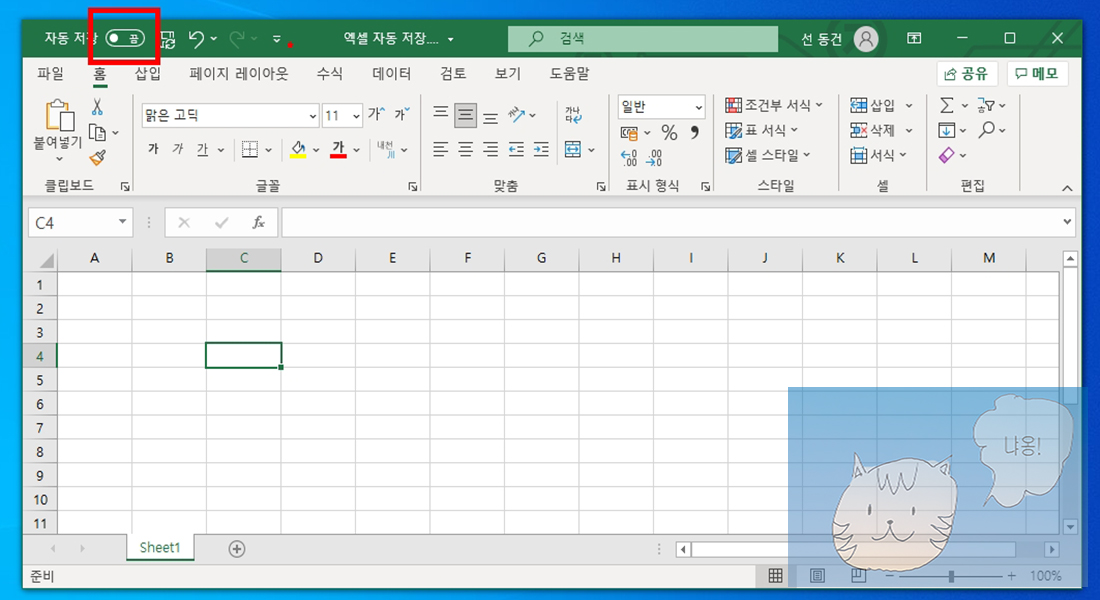1100x600 pixels.
Task: Click the Save icon in title bar
Action: coord(168,39)
